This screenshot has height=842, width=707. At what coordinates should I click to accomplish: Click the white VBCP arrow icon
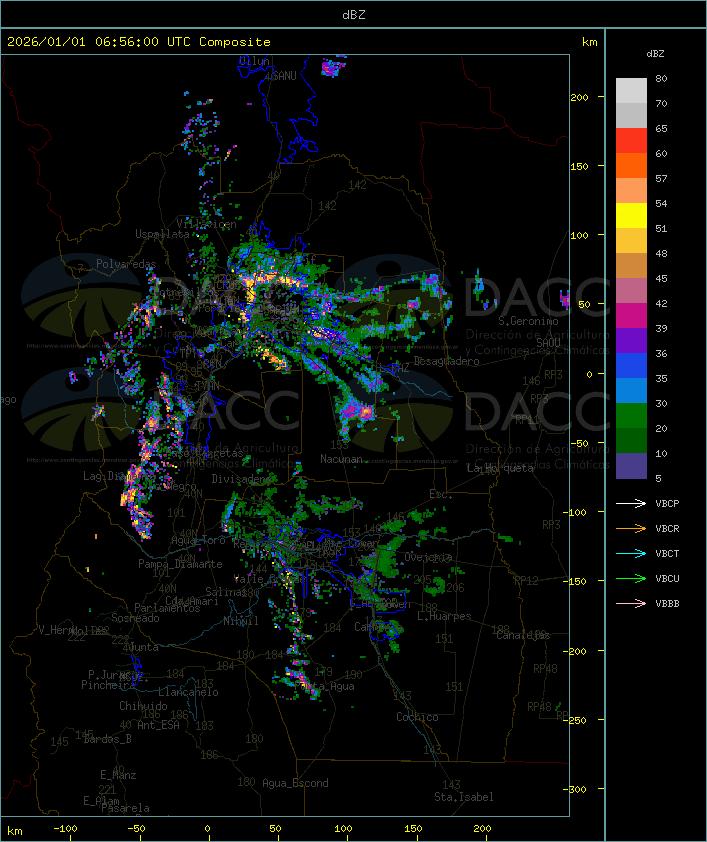tap(631, 503)
